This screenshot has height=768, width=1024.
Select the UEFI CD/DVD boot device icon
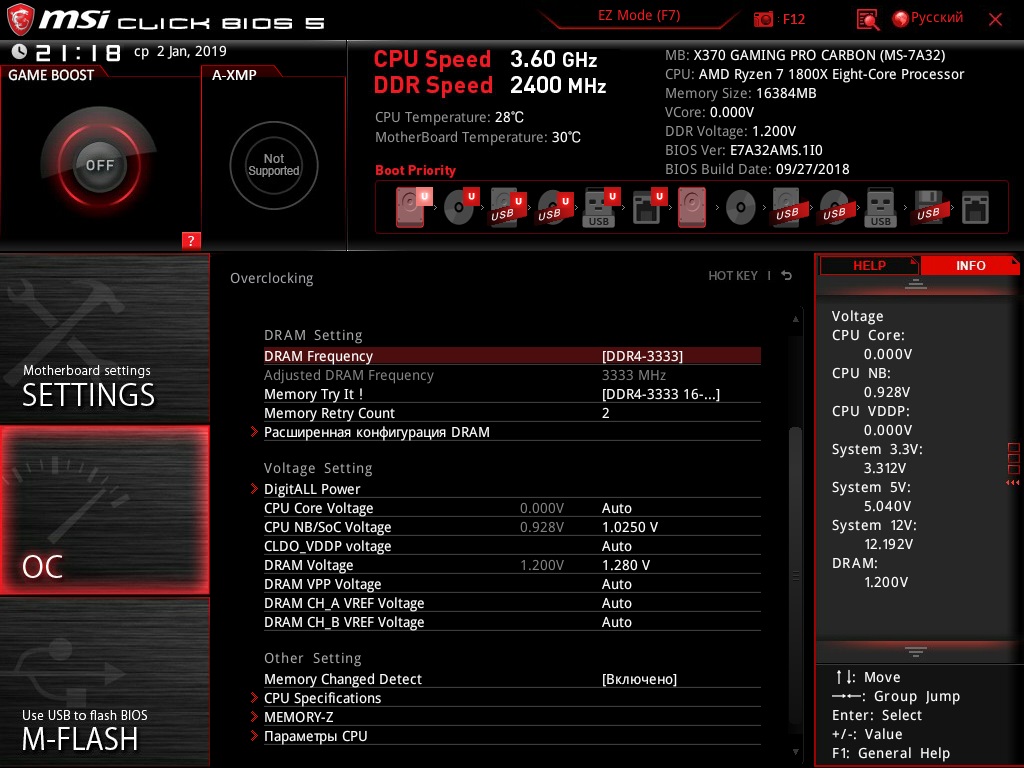pos(461,207)
